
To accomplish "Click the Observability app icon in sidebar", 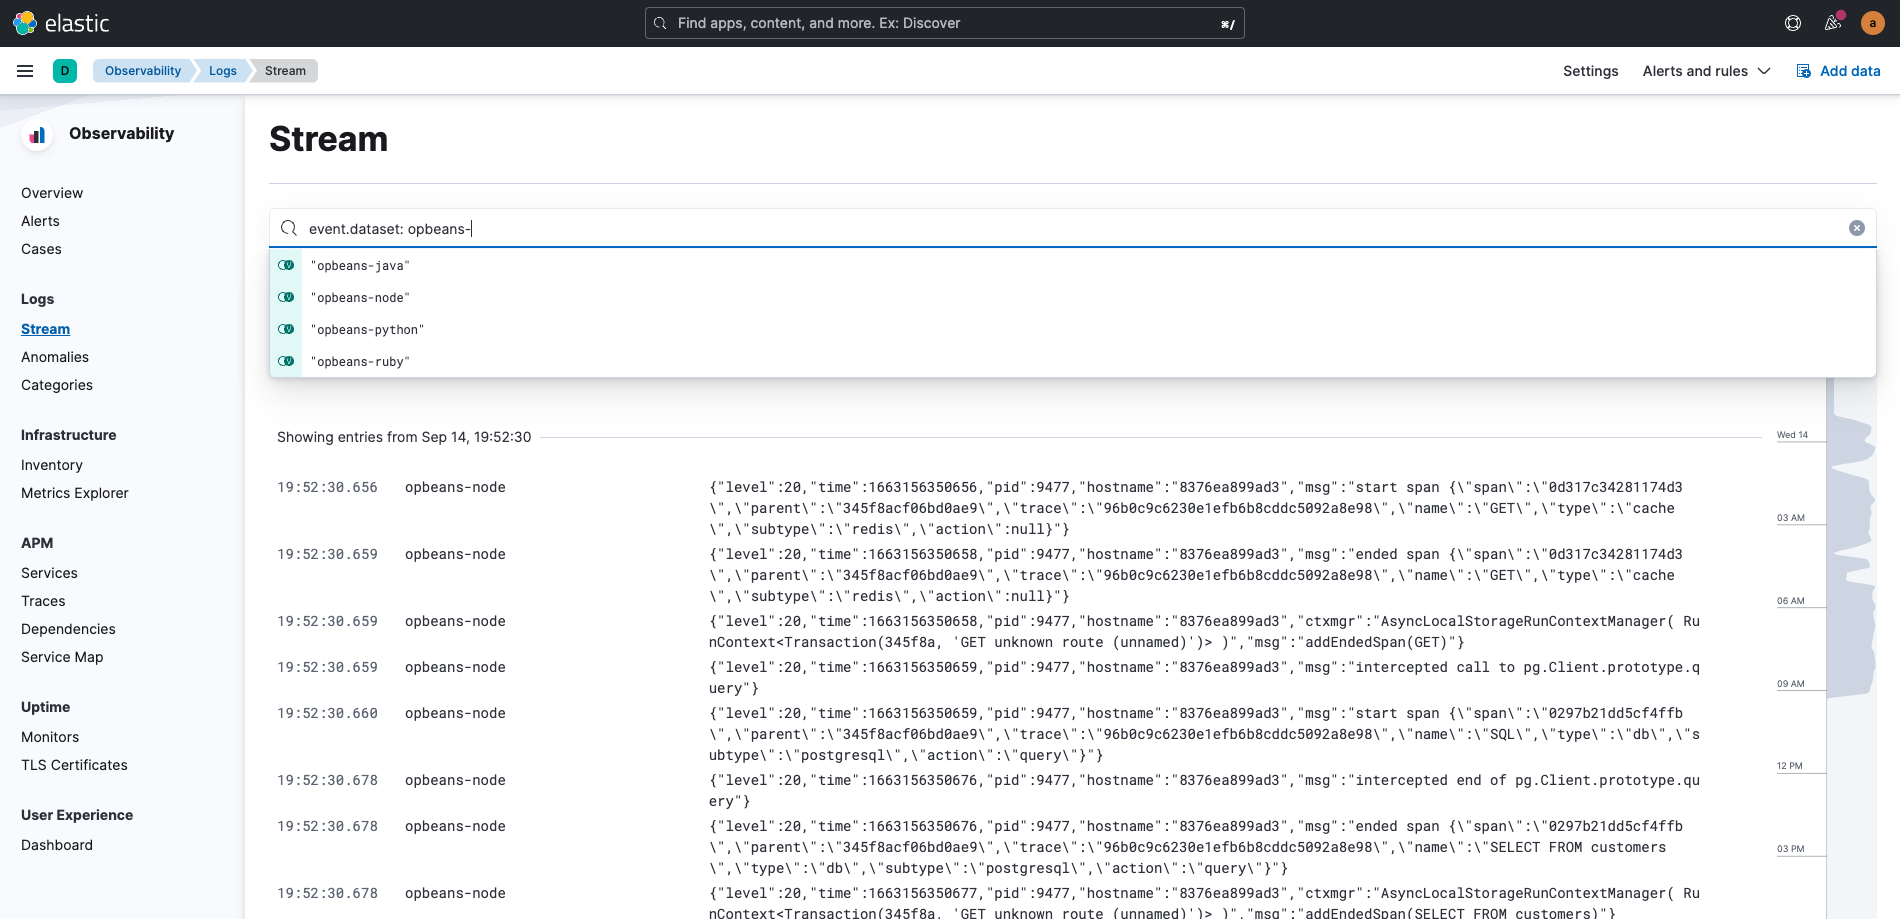I will [x=37, y=134].
